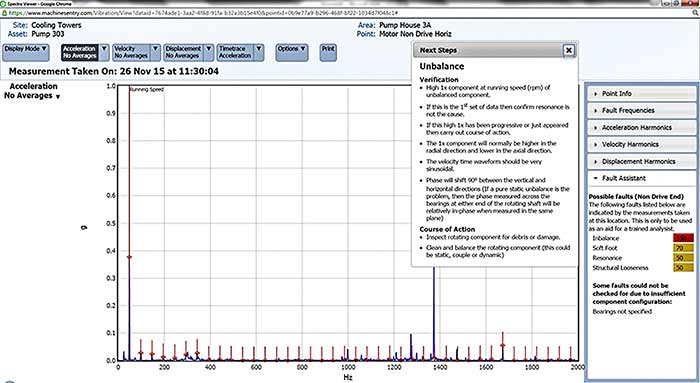Image resolution: width=700 pixels, height=383 pixels.
Task: Select the Acceleration No Averages view button
Action: [x=79, y=52]
